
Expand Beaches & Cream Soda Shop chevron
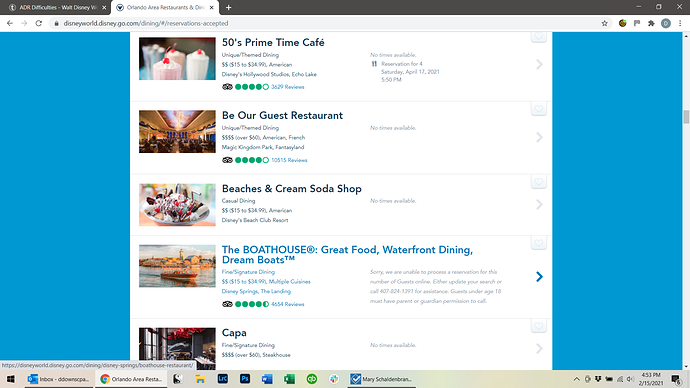click(x=540, y=205)
